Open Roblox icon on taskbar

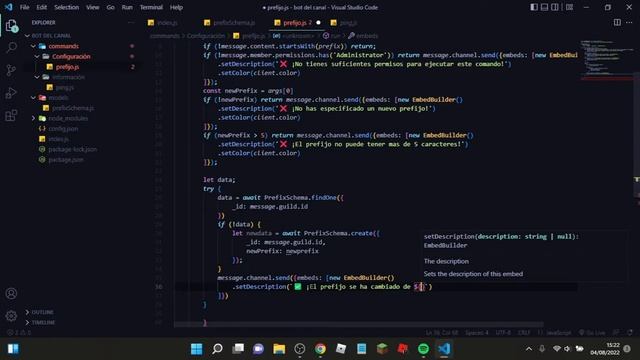coord(341,349)
